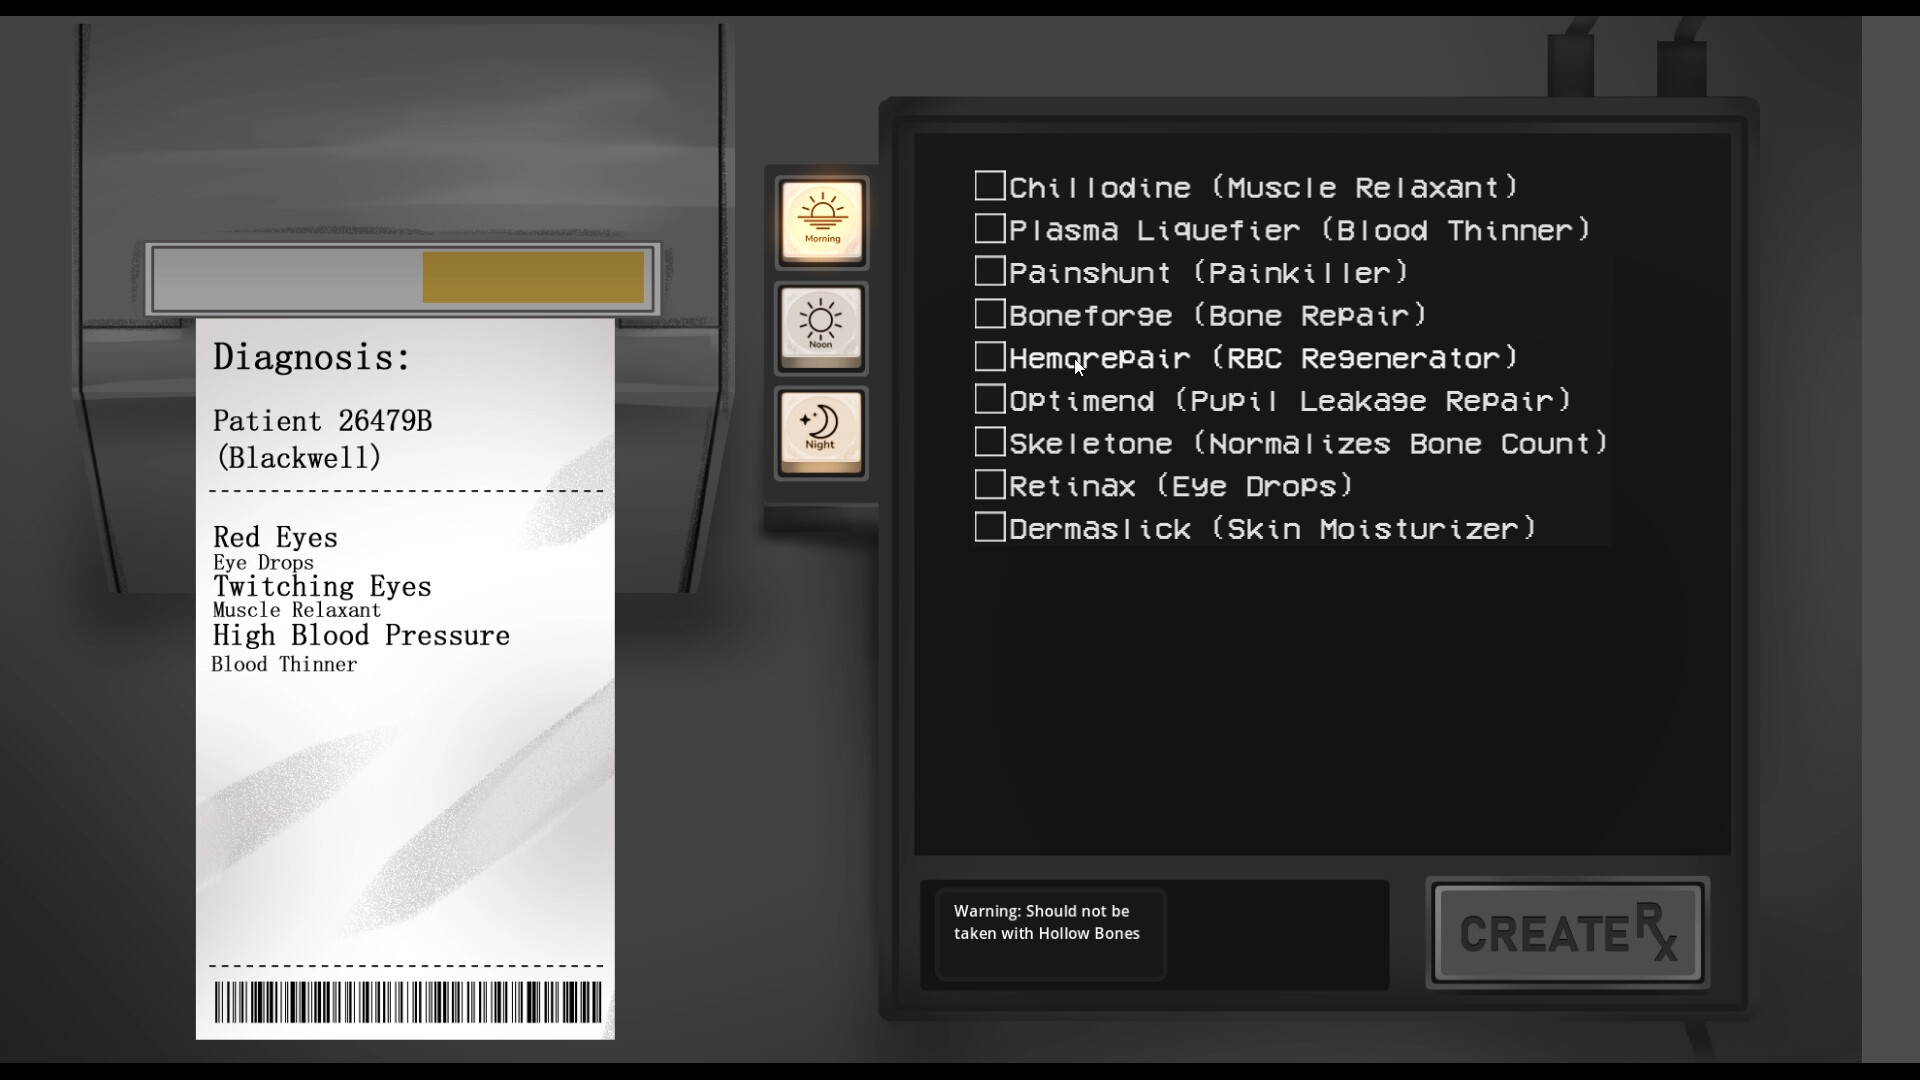Check the Chillodine muscle relaxant box

990,185
